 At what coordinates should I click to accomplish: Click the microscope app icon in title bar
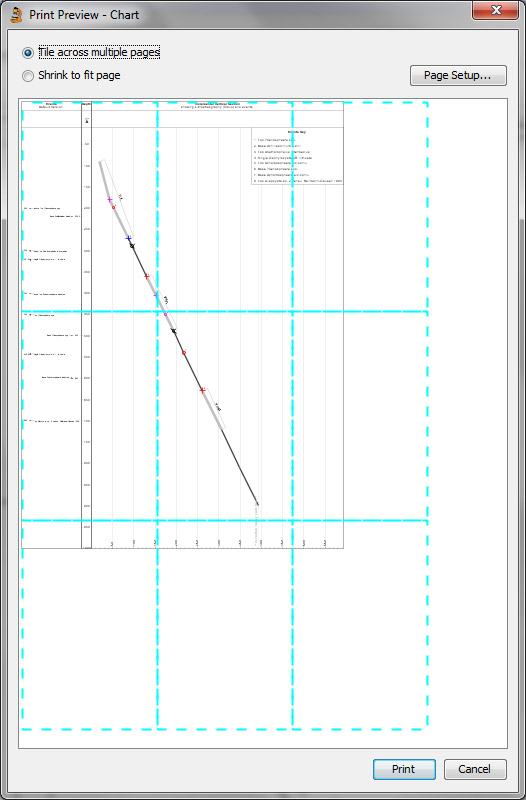click(16, 14)
